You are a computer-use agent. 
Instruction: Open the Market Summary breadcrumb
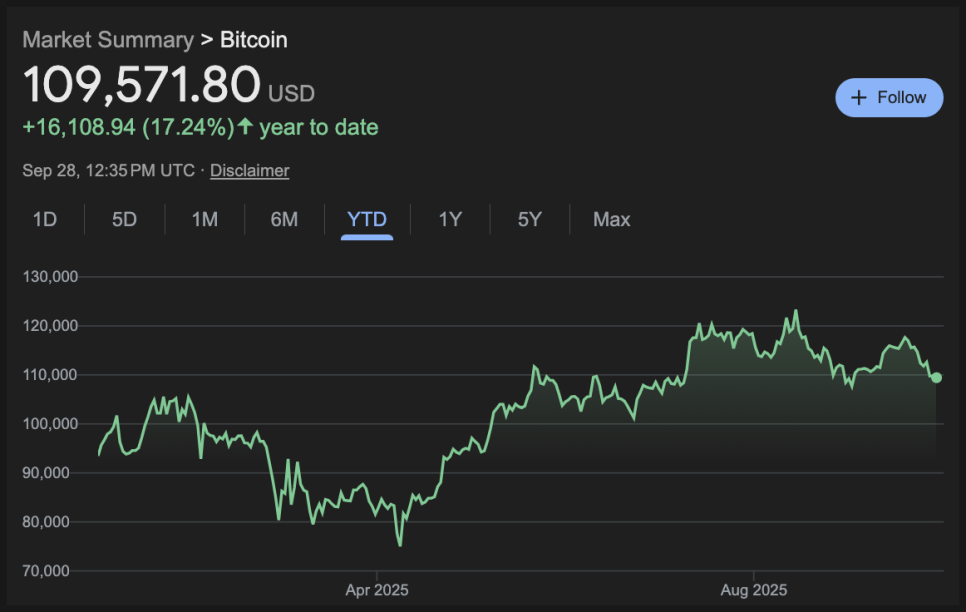coord(108,40)
